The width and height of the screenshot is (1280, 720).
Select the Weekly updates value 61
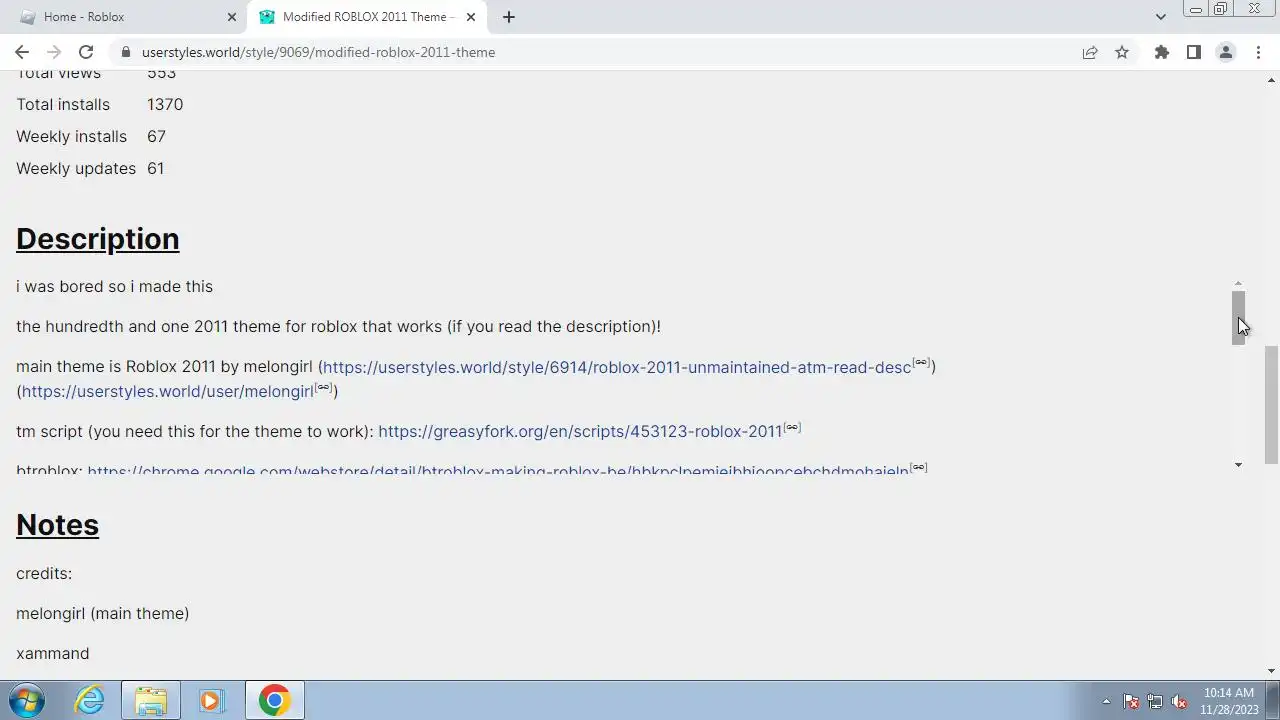[x=155, y=168]
